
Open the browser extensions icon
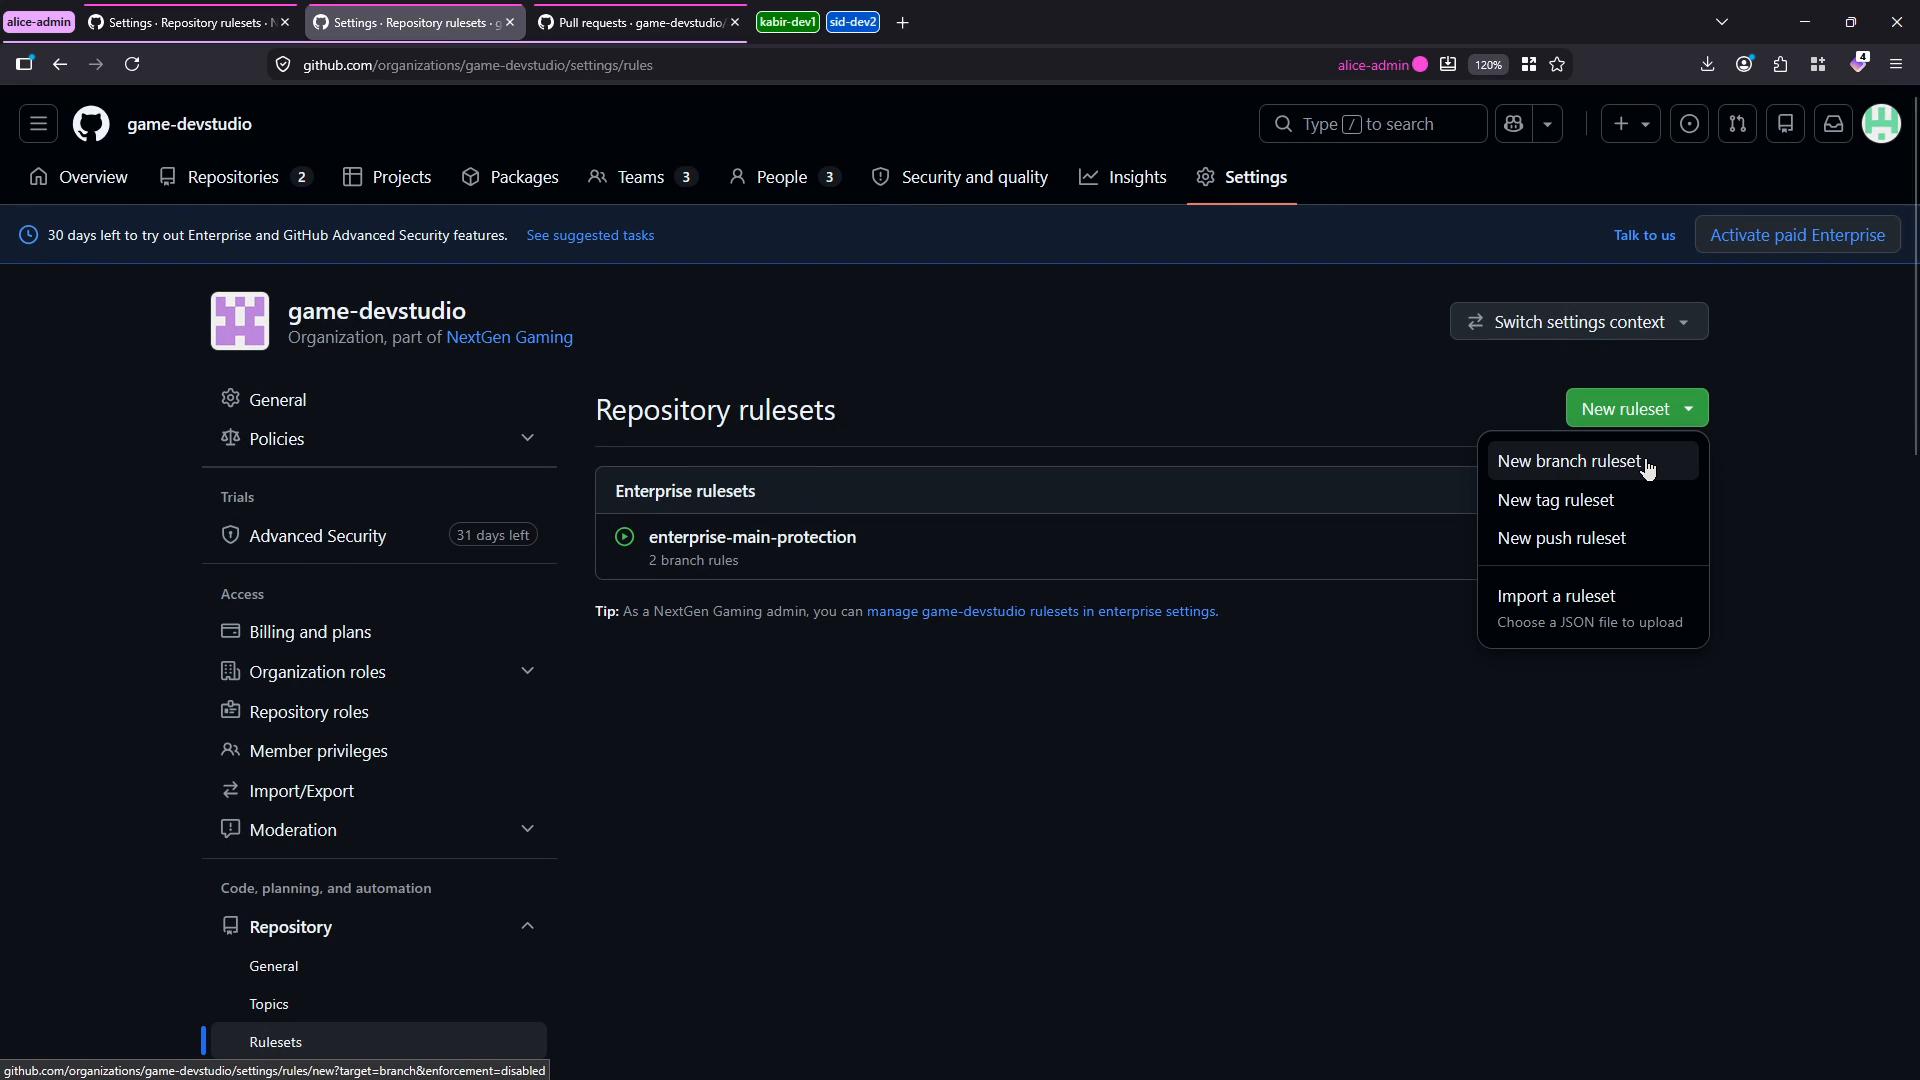(x=1780, y=64)
